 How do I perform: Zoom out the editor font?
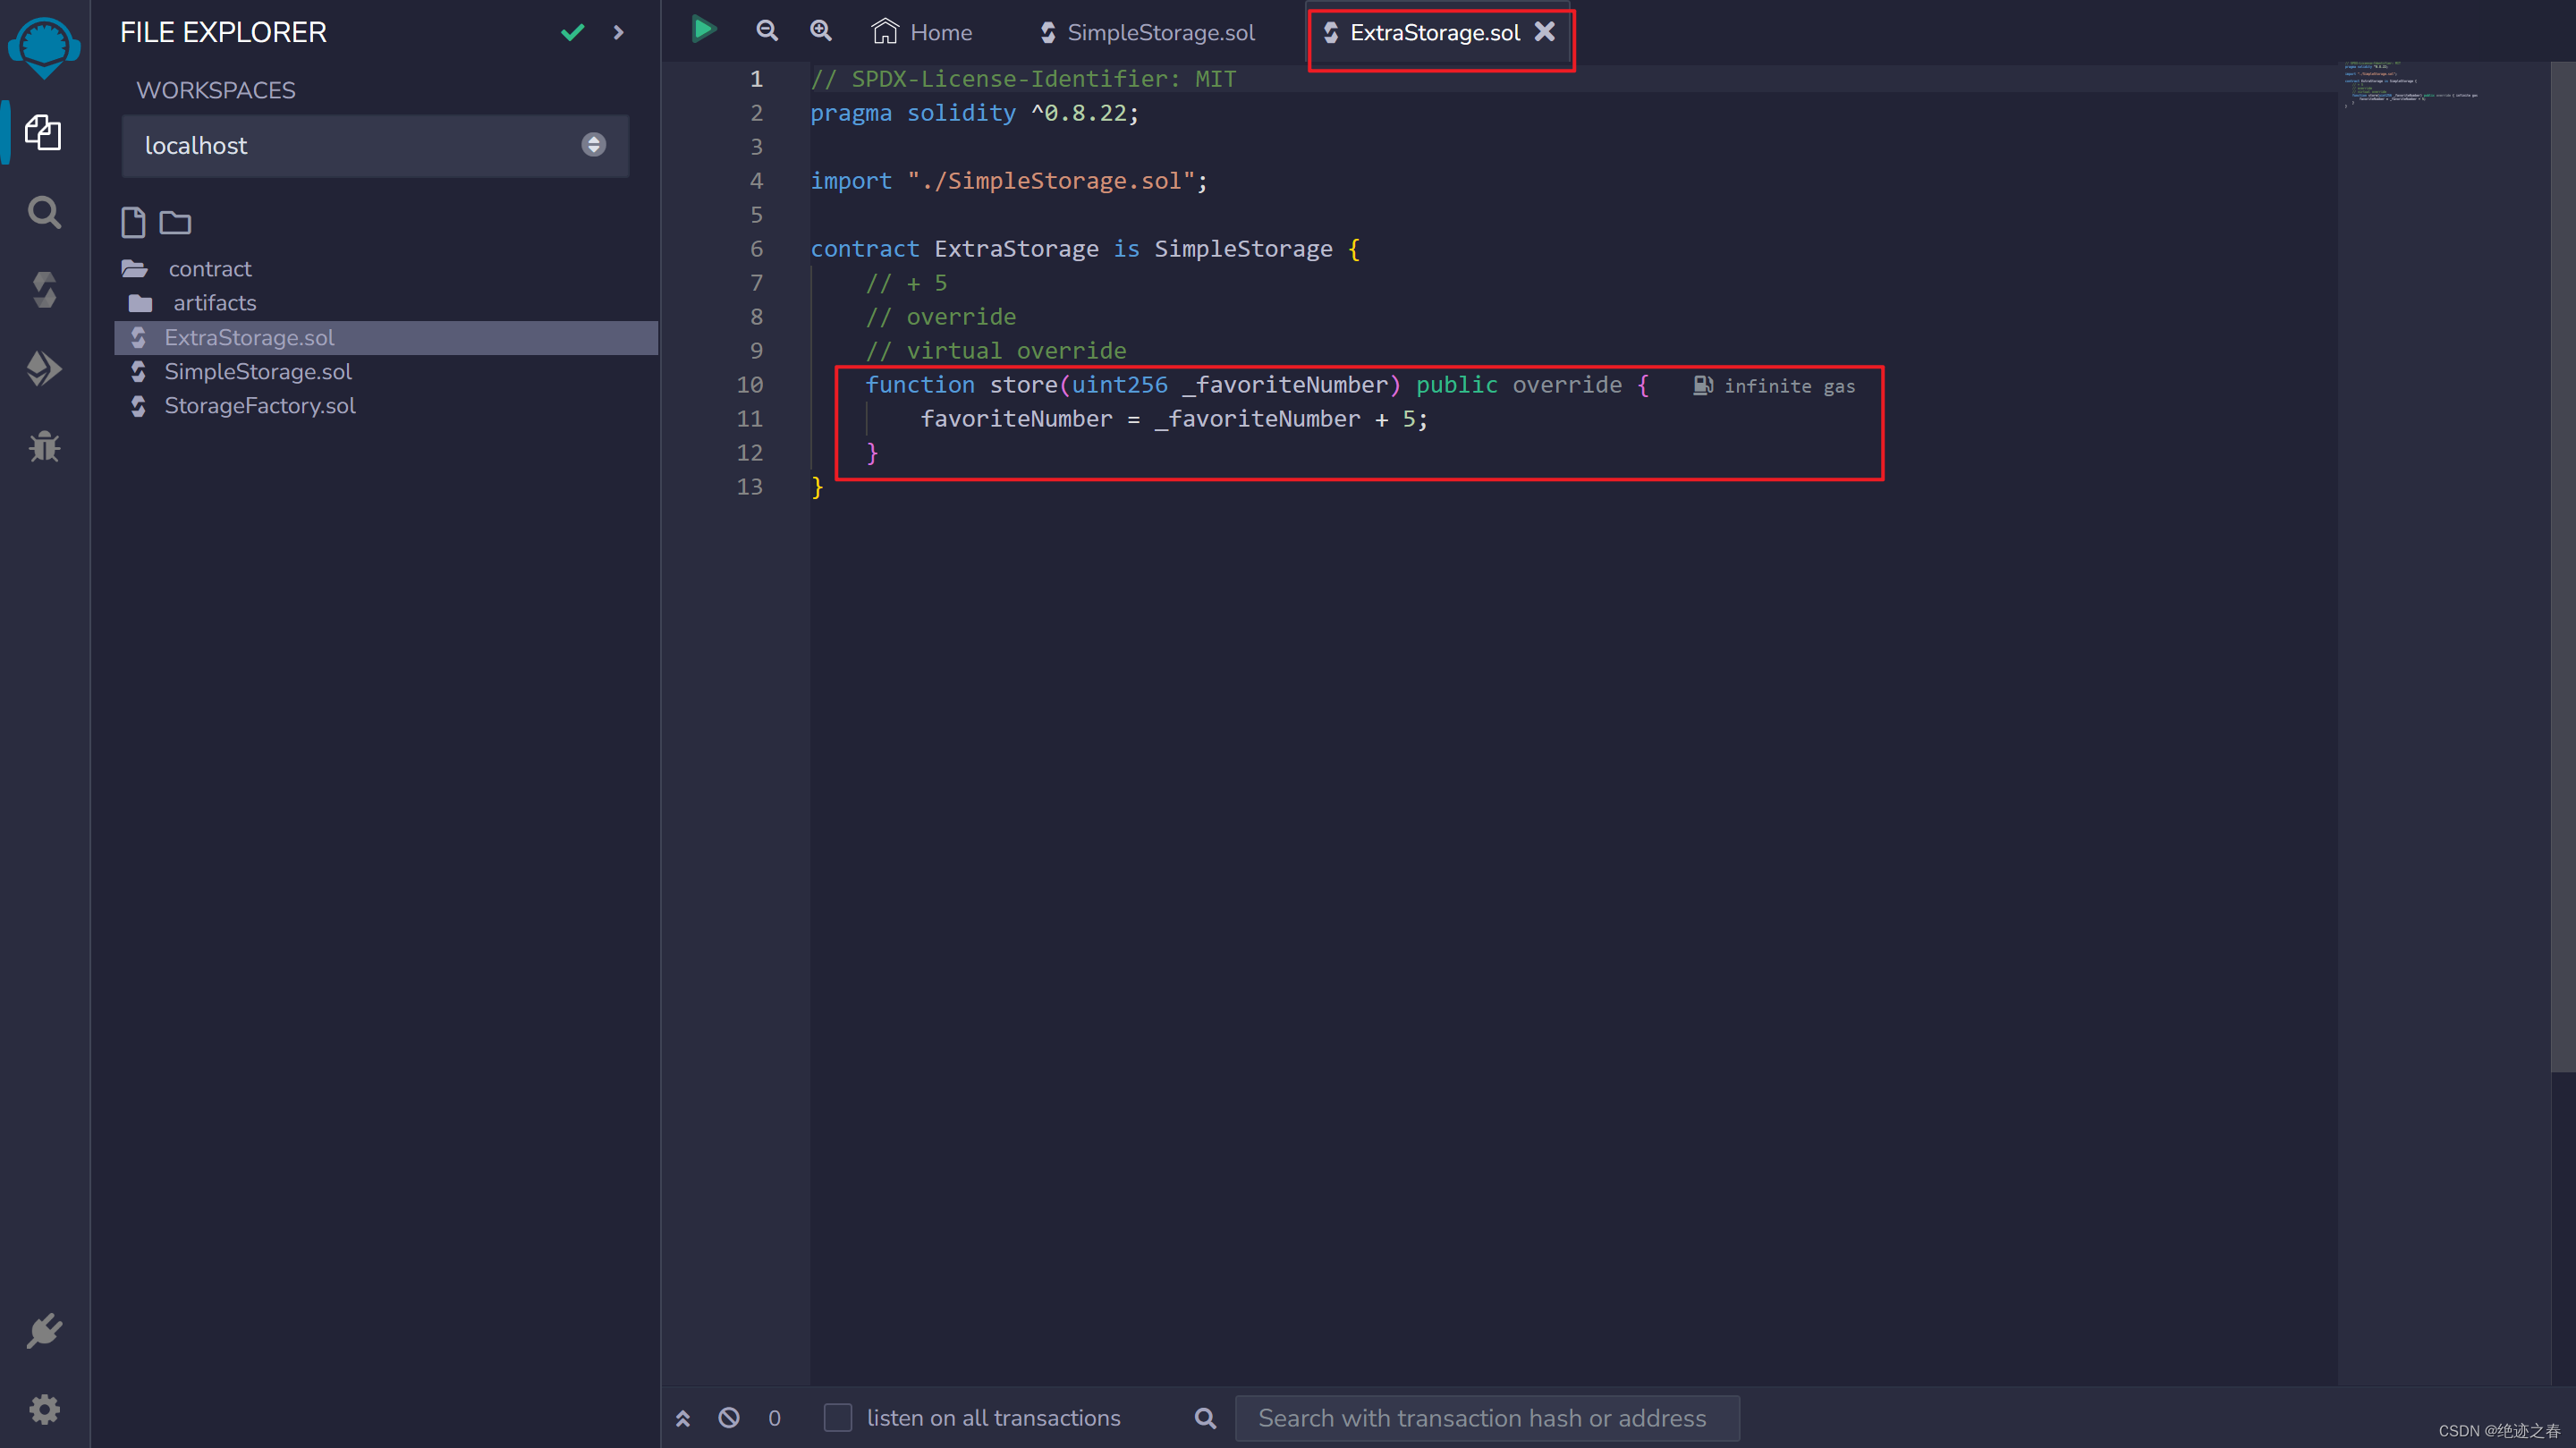[x=767, y=31]
